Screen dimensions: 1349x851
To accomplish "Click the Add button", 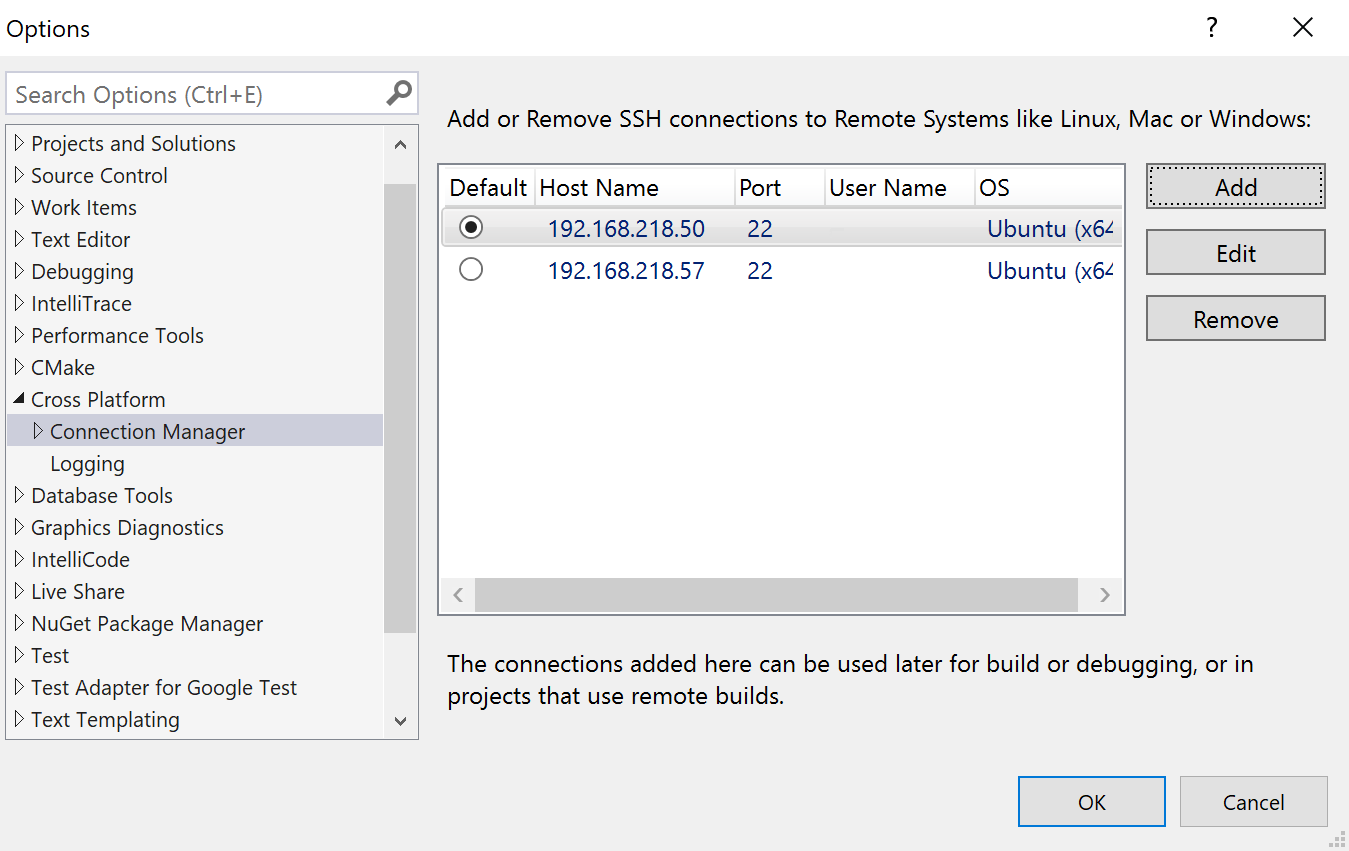I will (1235, 187).
